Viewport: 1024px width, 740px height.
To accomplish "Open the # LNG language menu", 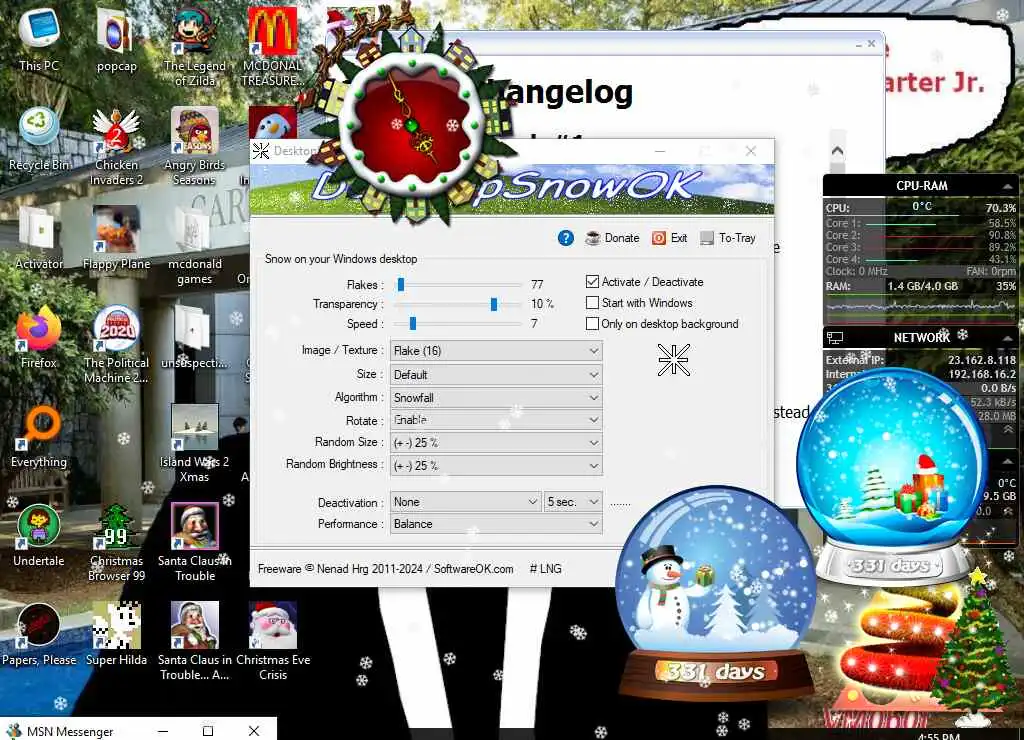I will click(x=545, y=569).
